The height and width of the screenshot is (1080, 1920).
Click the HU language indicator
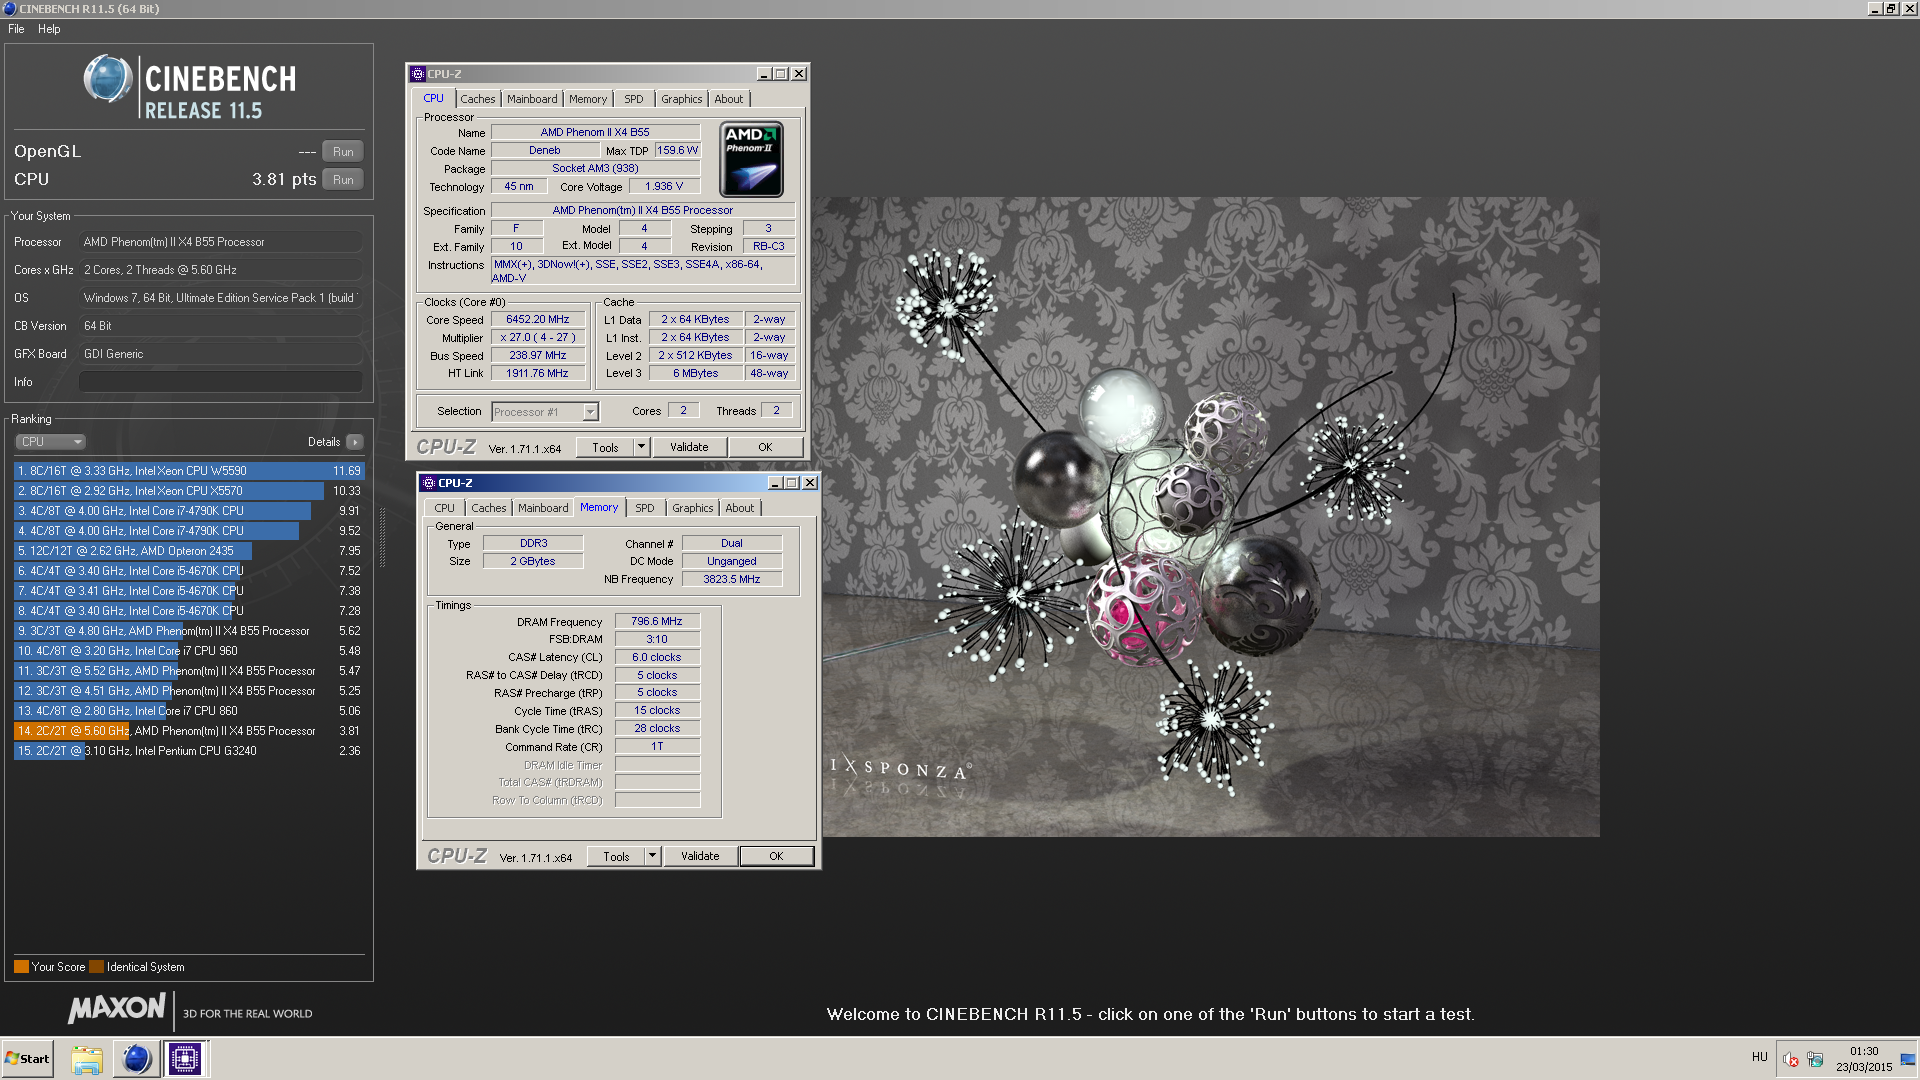click(1759, 1057)
